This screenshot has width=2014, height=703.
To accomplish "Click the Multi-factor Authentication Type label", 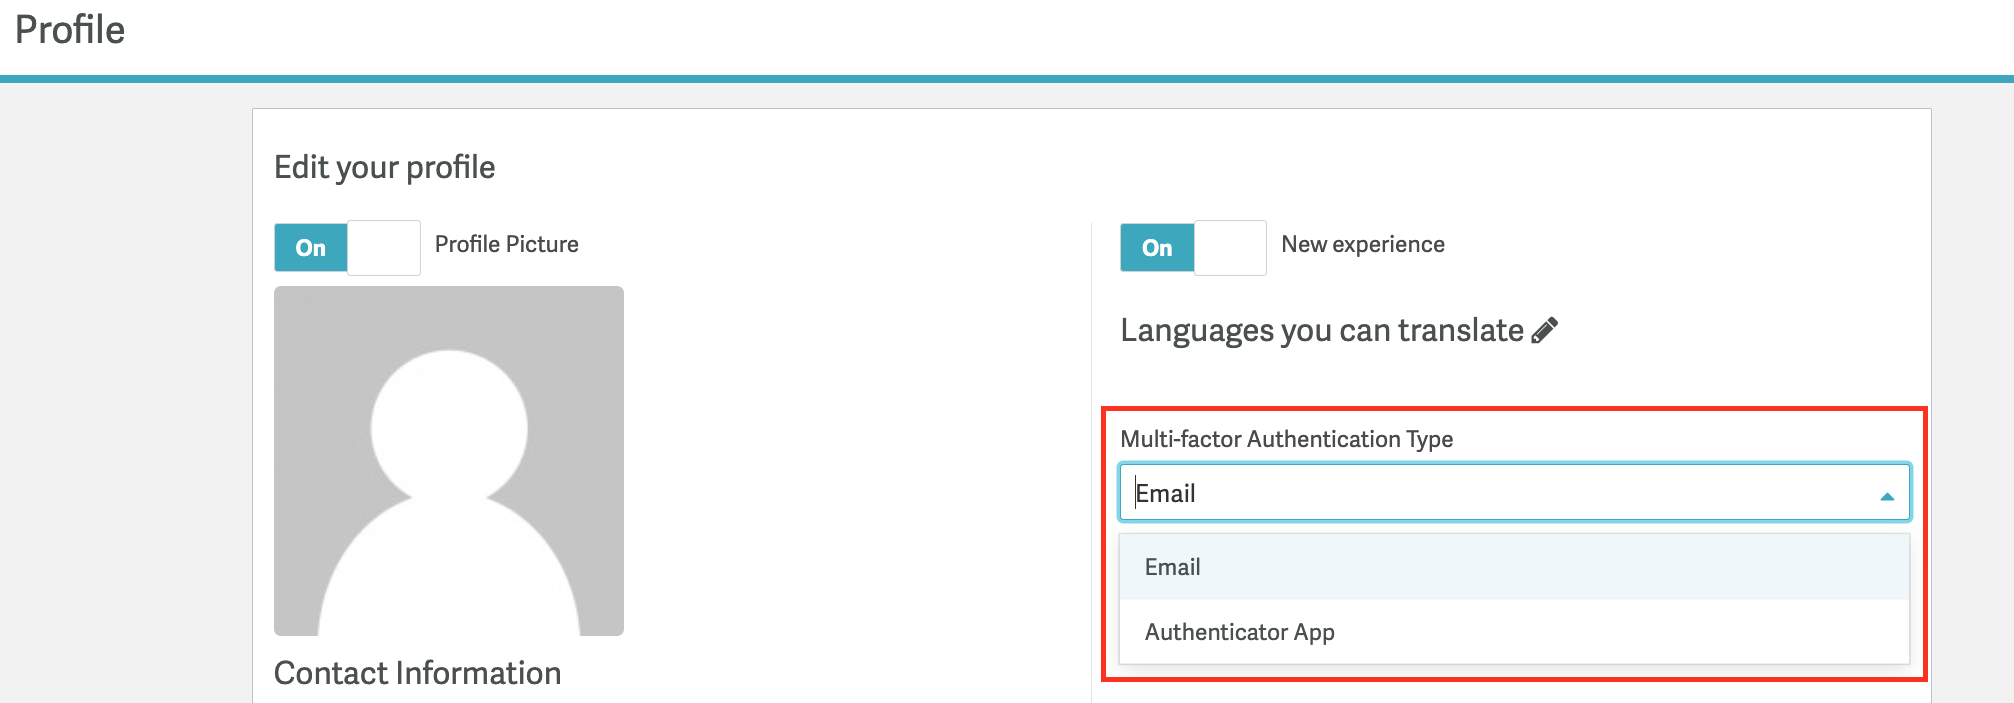I will [1286, 439].
